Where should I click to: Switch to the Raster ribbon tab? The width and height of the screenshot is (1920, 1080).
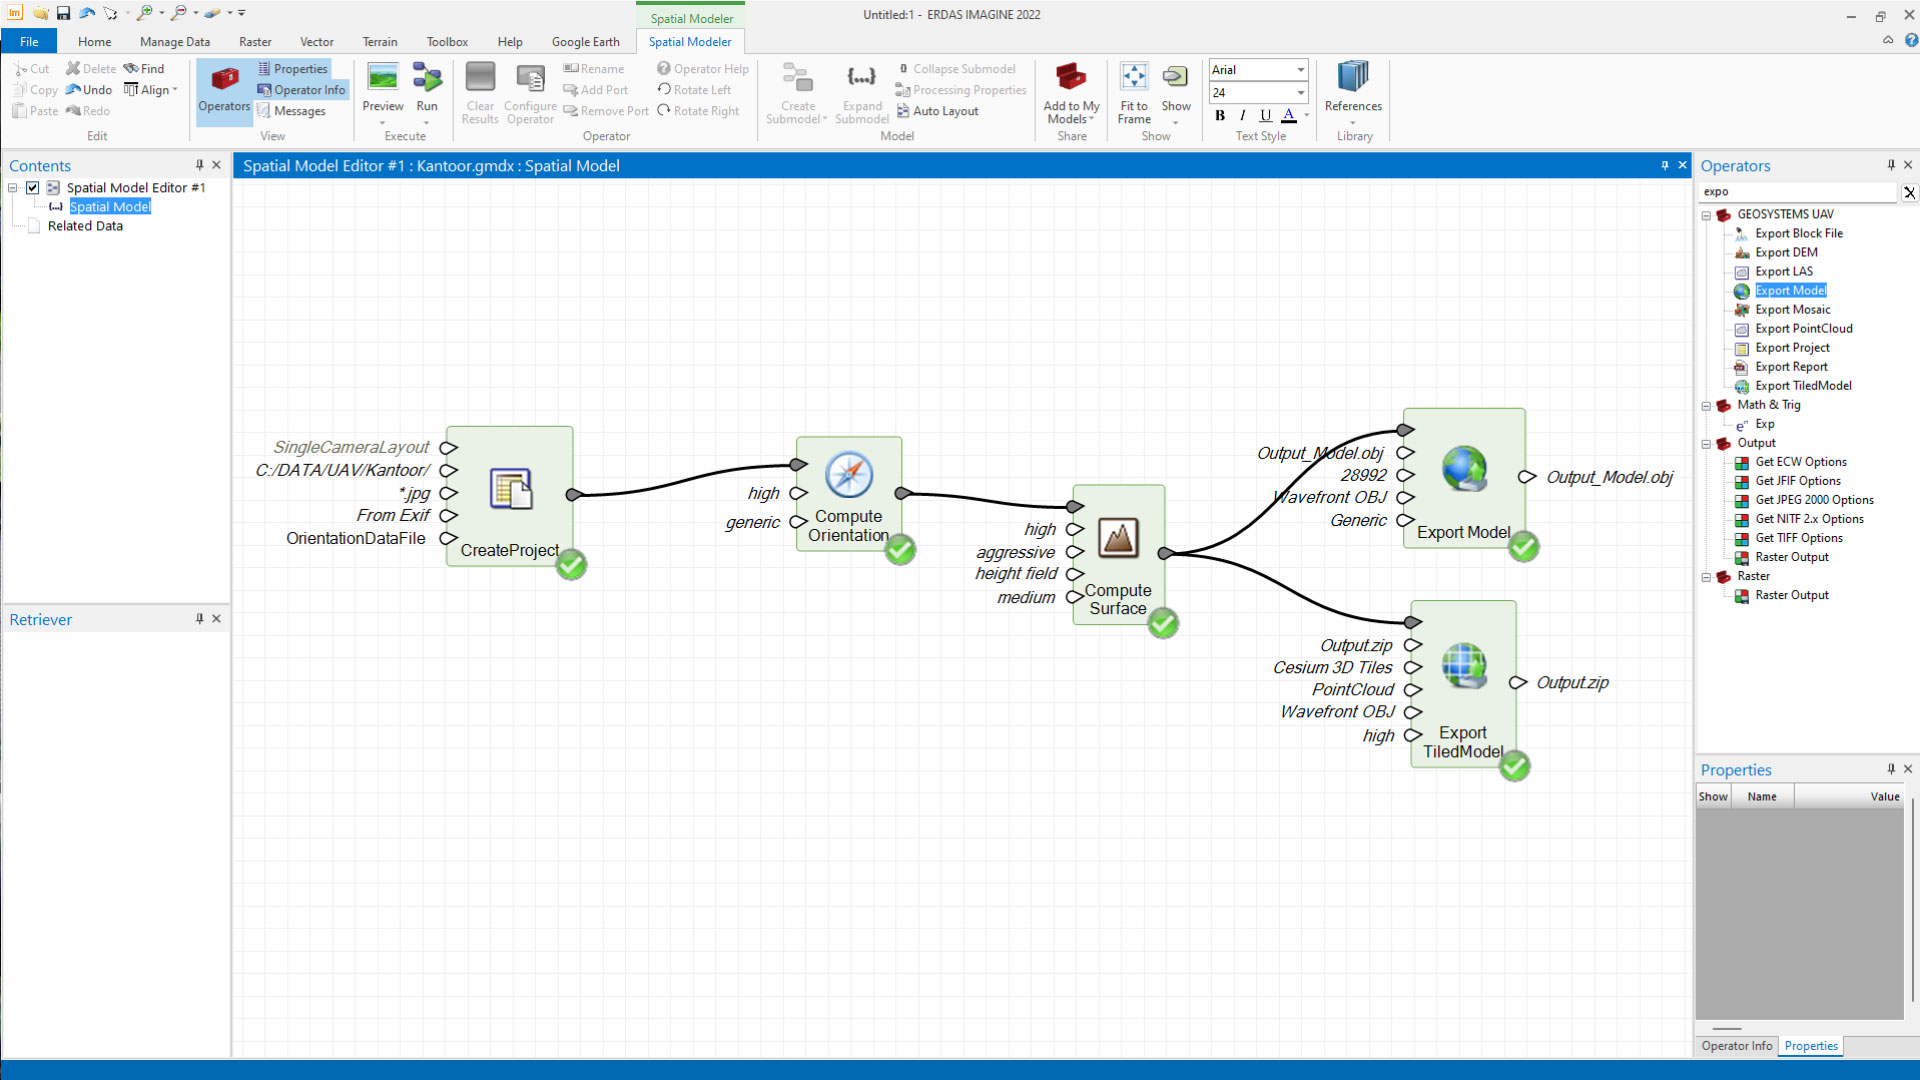click(255, 42)
